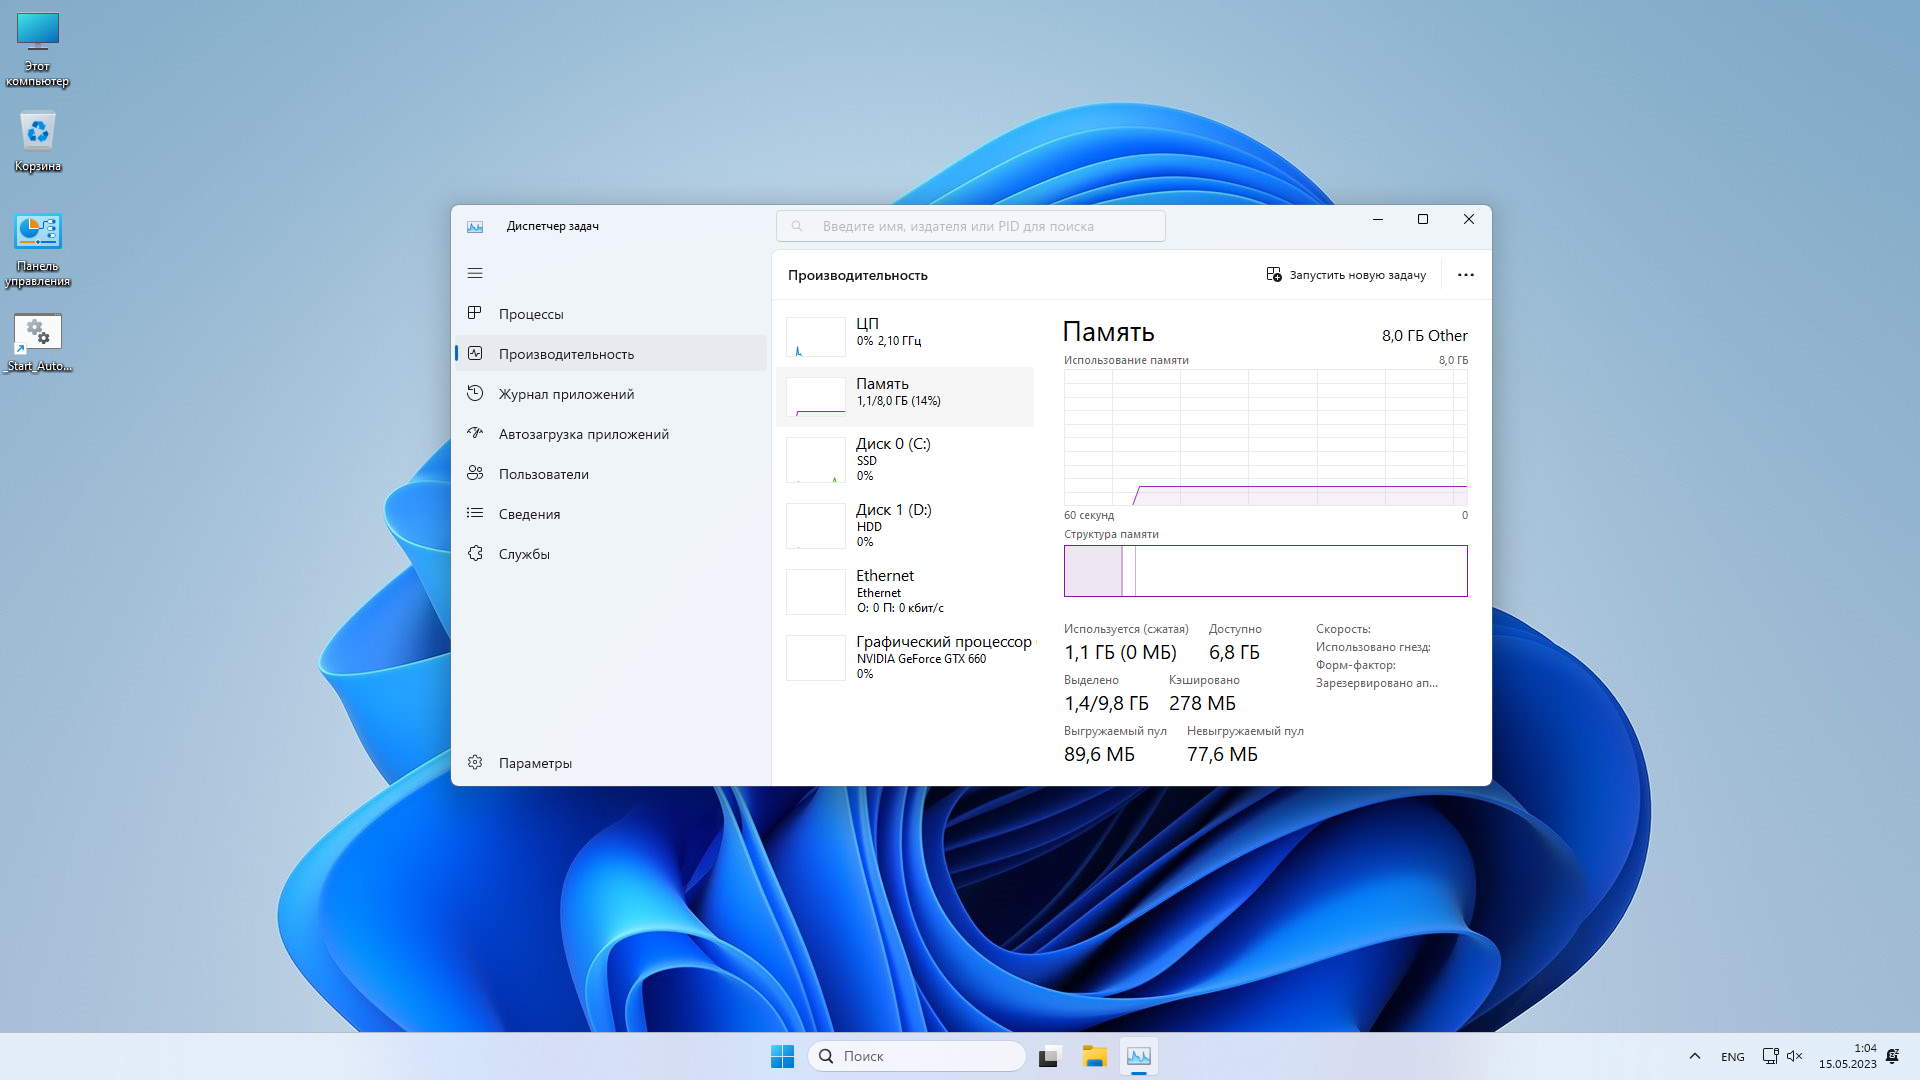This screenshot has width=1920, height=1080.
Task: Open Параметры settings gear
Action: 535,763
